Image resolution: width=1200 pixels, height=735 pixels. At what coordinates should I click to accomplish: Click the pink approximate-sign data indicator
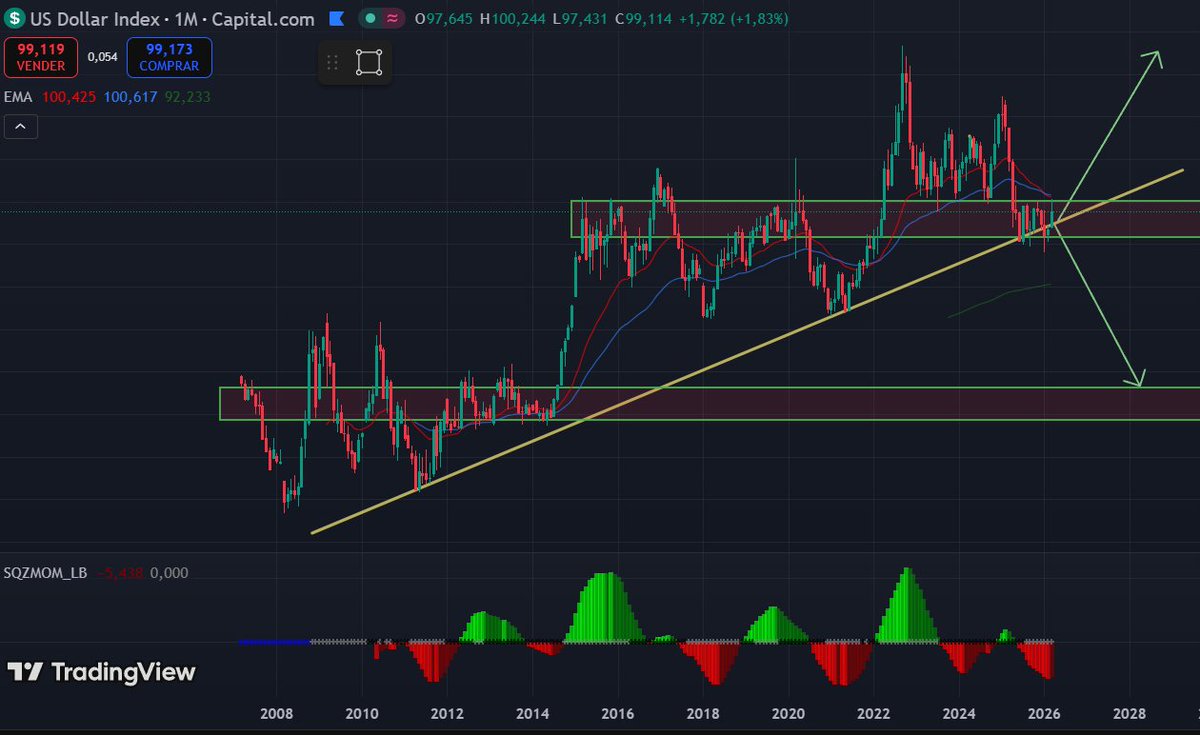[x=393, y=18]
